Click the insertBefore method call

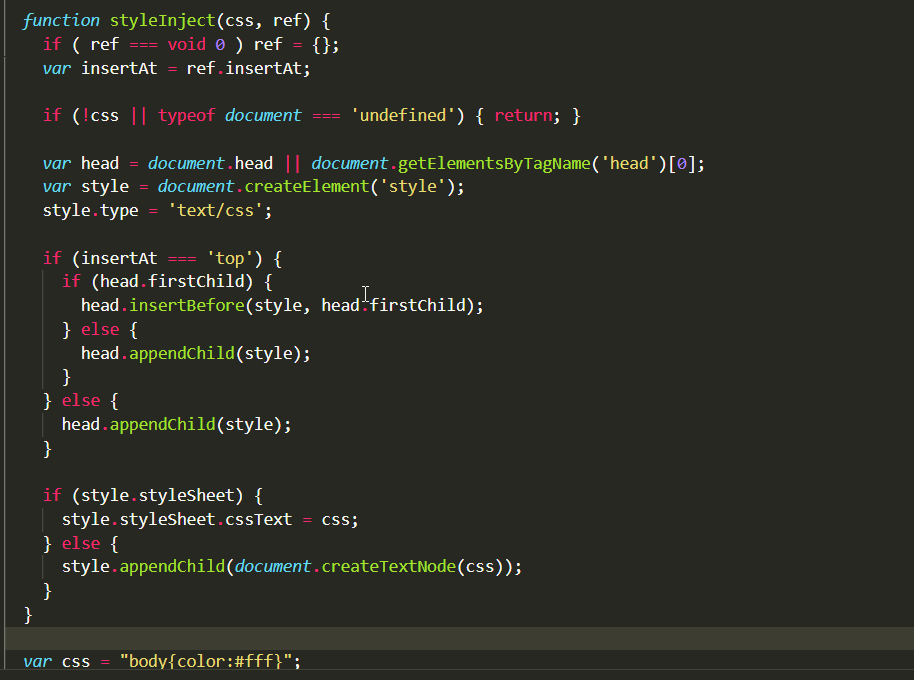(x=186, y=306)
